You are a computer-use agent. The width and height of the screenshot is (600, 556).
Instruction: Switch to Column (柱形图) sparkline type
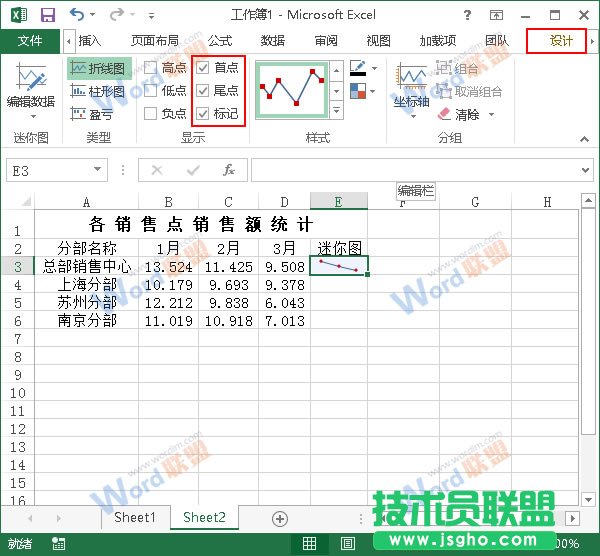click(x=99, y=91)
